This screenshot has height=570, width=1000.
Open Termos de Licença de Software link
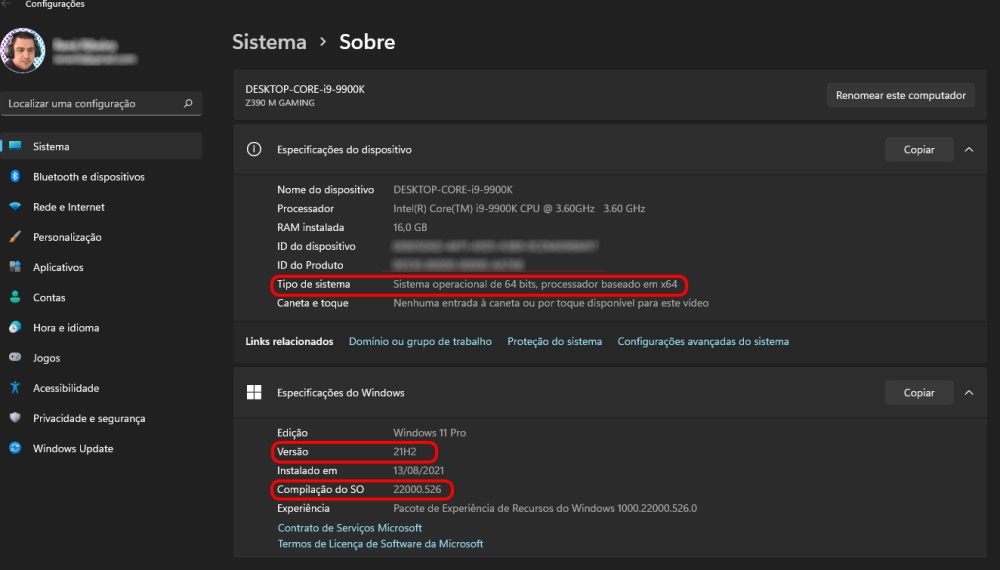coord(380,543)
